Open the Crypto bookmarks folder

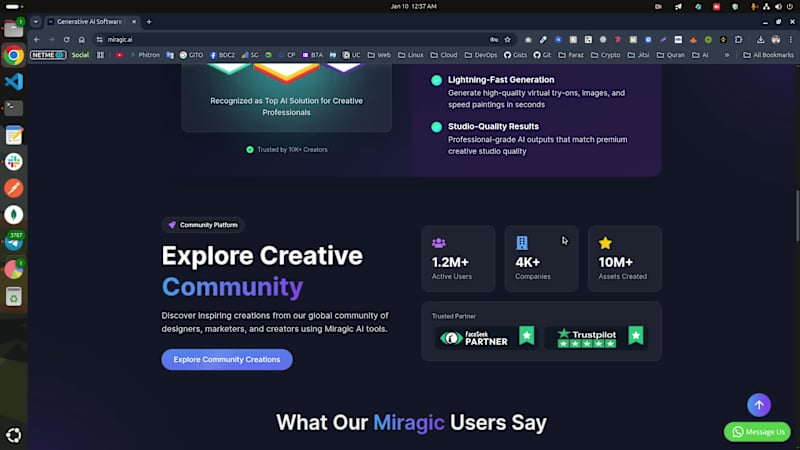[x=606, y=55]
